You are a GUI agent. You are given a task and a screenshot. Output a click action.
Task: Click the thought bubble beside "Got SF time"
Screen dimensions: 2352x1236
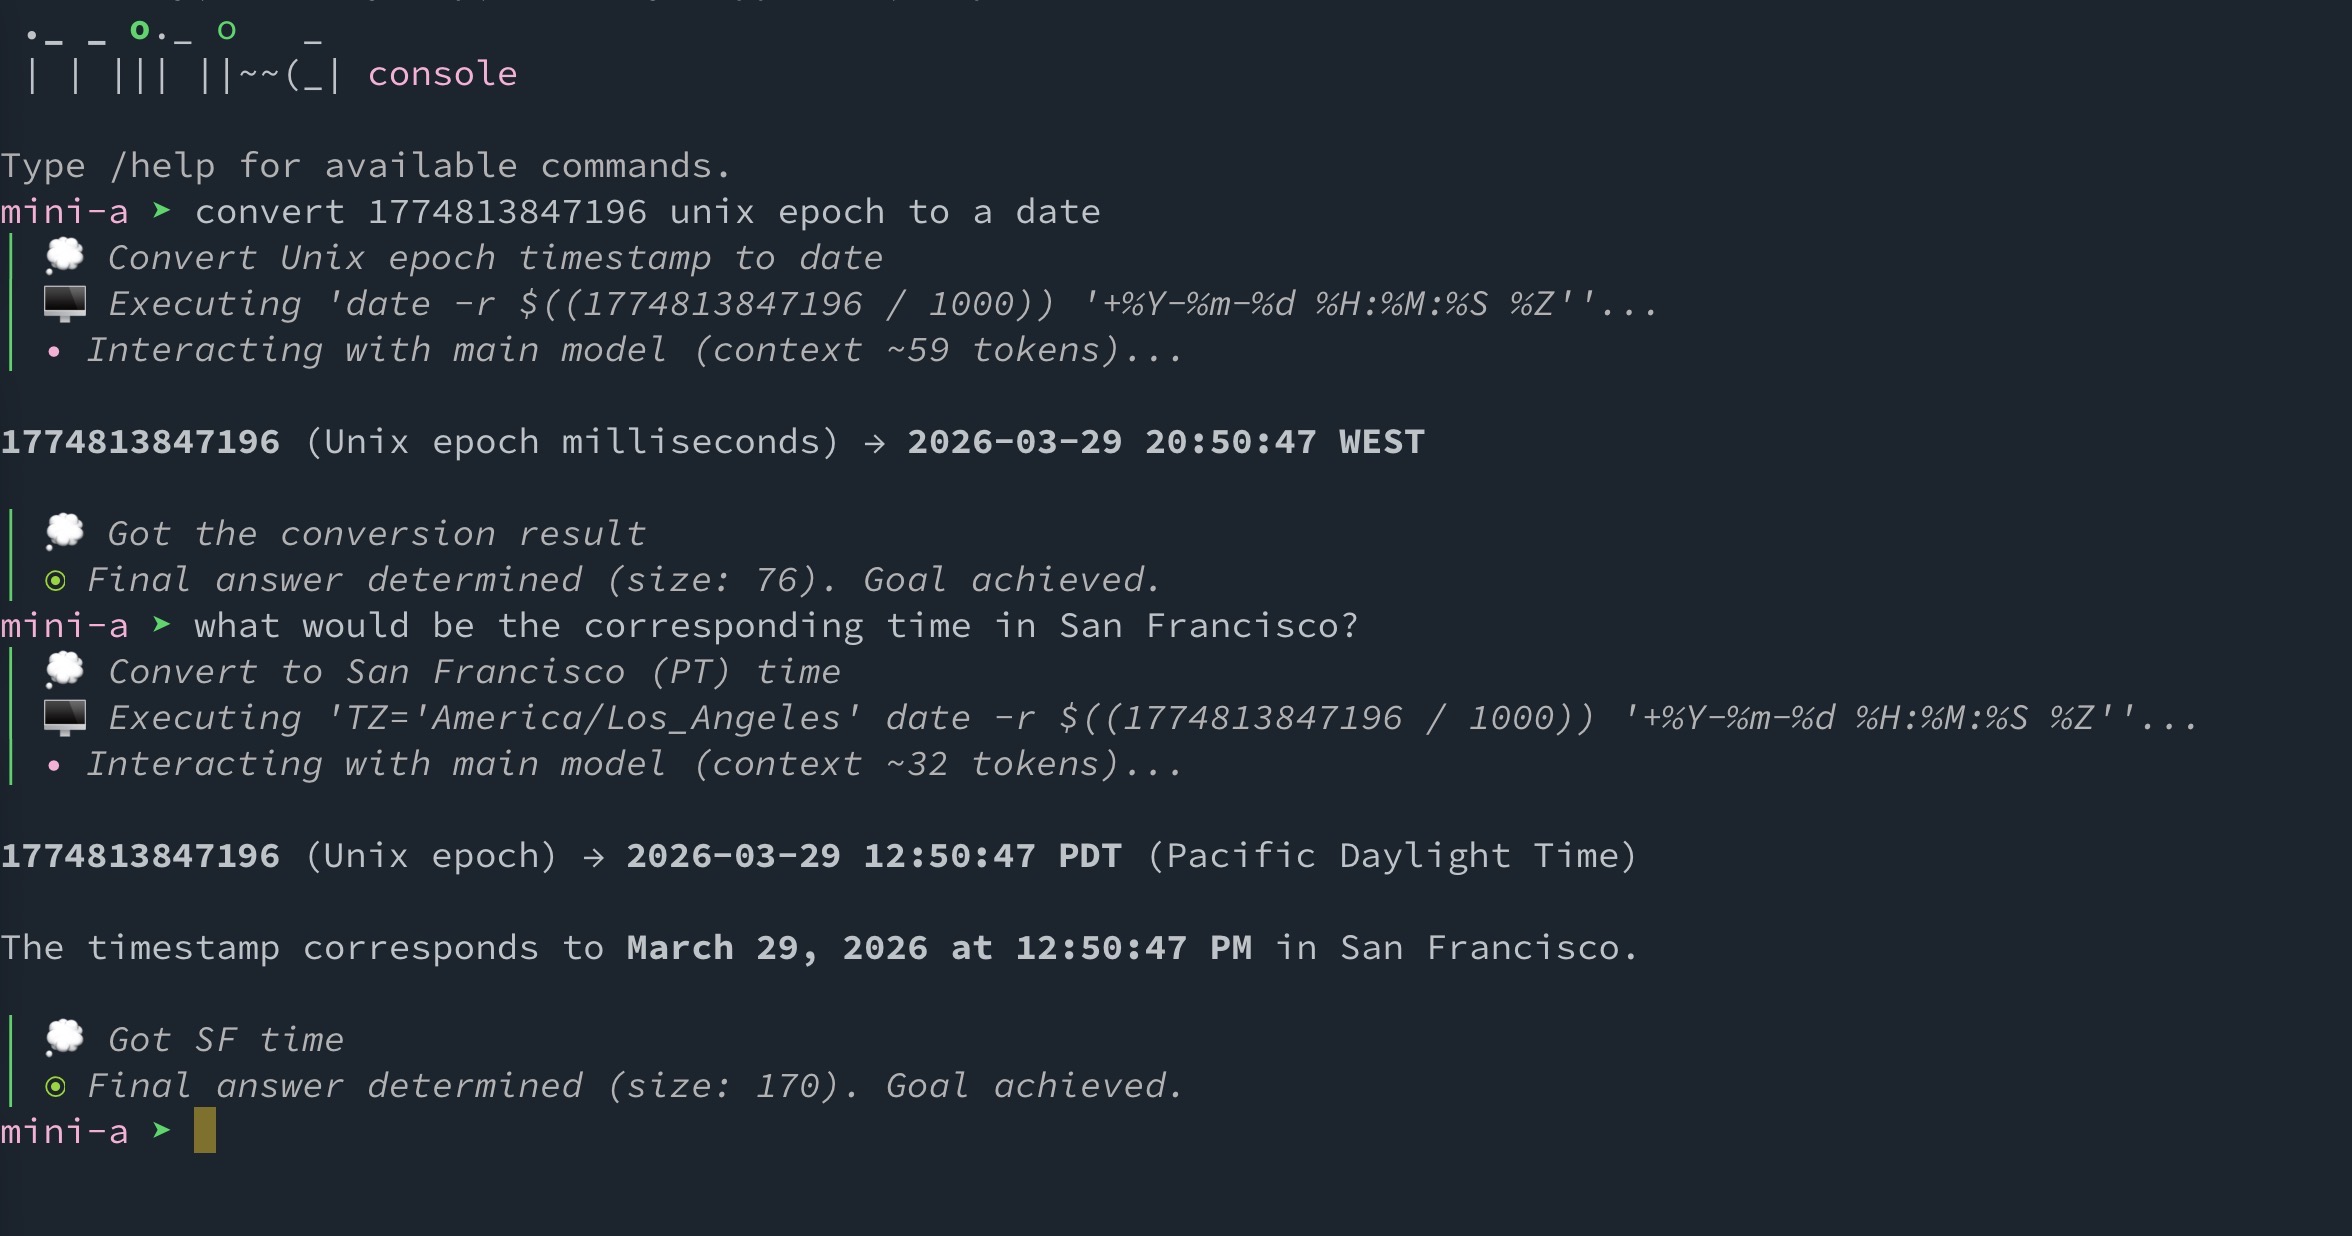click(65, 1038)
